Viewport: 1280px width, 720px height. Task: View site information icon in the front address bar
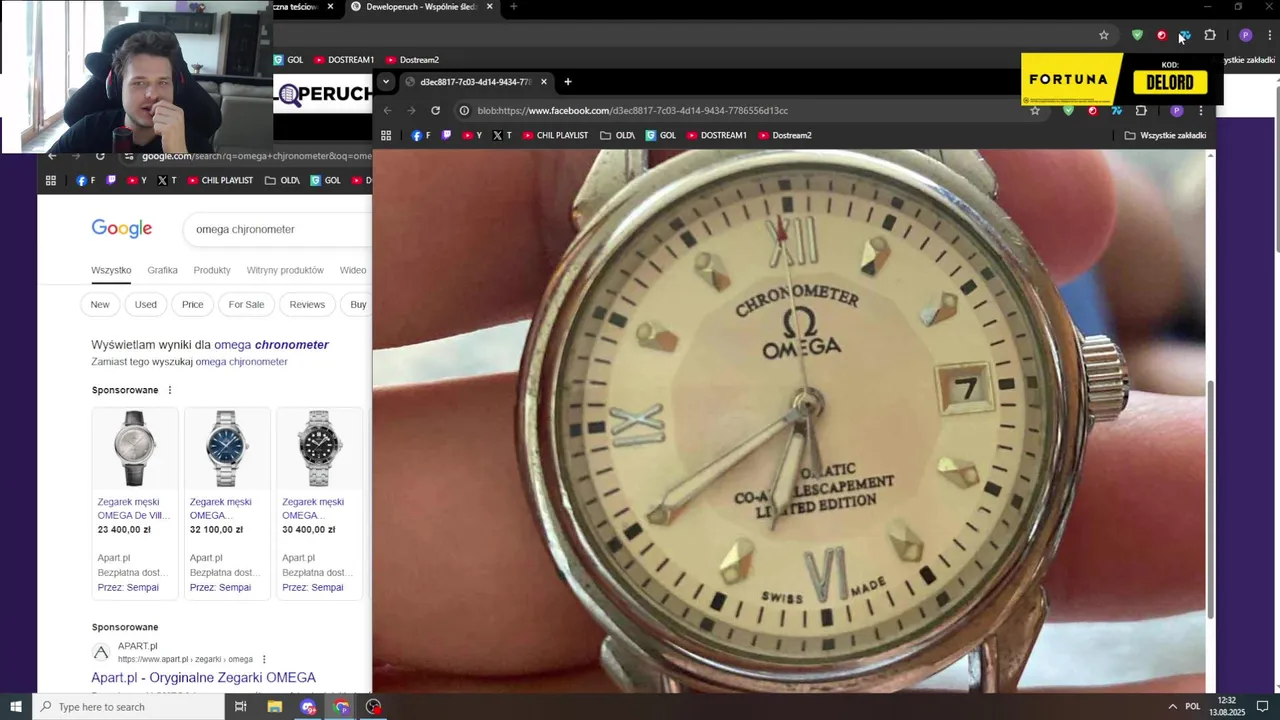[464, 111]
